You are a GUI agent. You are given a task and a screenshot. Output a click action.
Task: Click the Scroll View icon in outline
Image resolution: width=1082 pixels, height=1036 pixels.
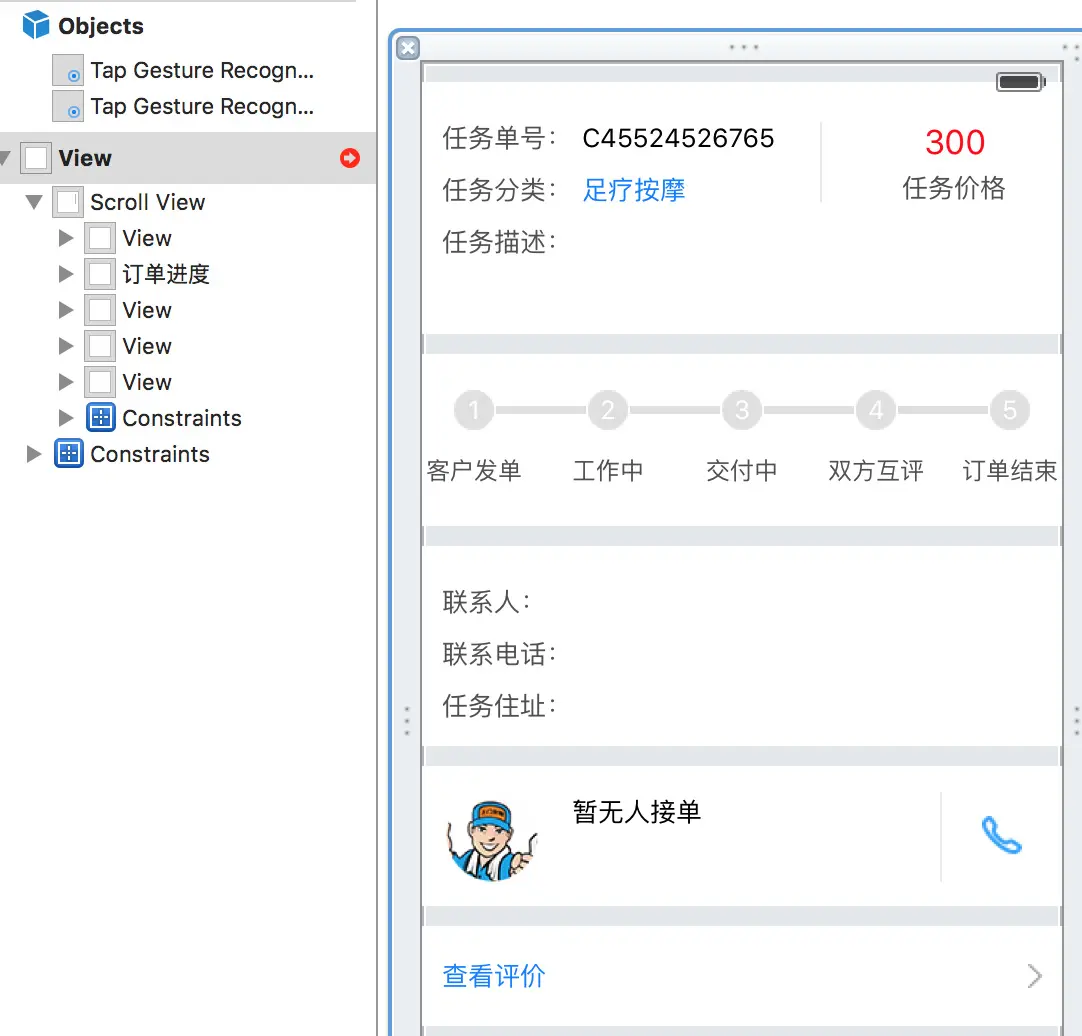point(68,202)
